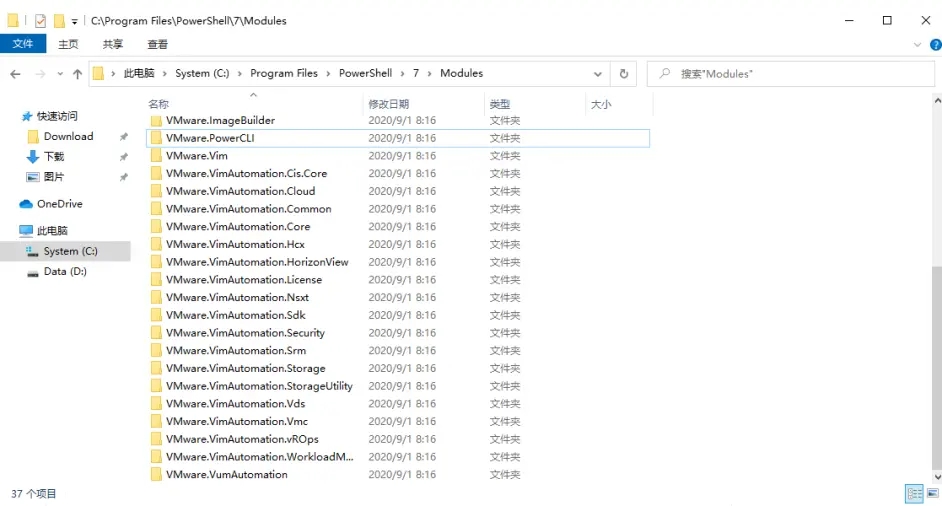Open the Download pinned folder in sidebar
The height and width of the screenshot is (506, 942).
coord(68,136)
